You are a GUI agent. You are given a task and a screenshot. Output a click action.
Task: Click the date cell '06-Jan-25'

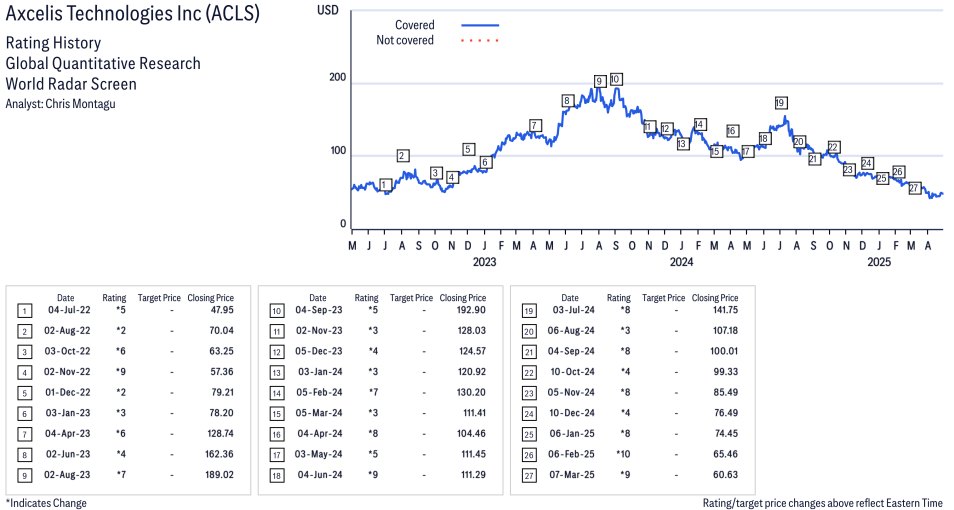pos(572,434)
